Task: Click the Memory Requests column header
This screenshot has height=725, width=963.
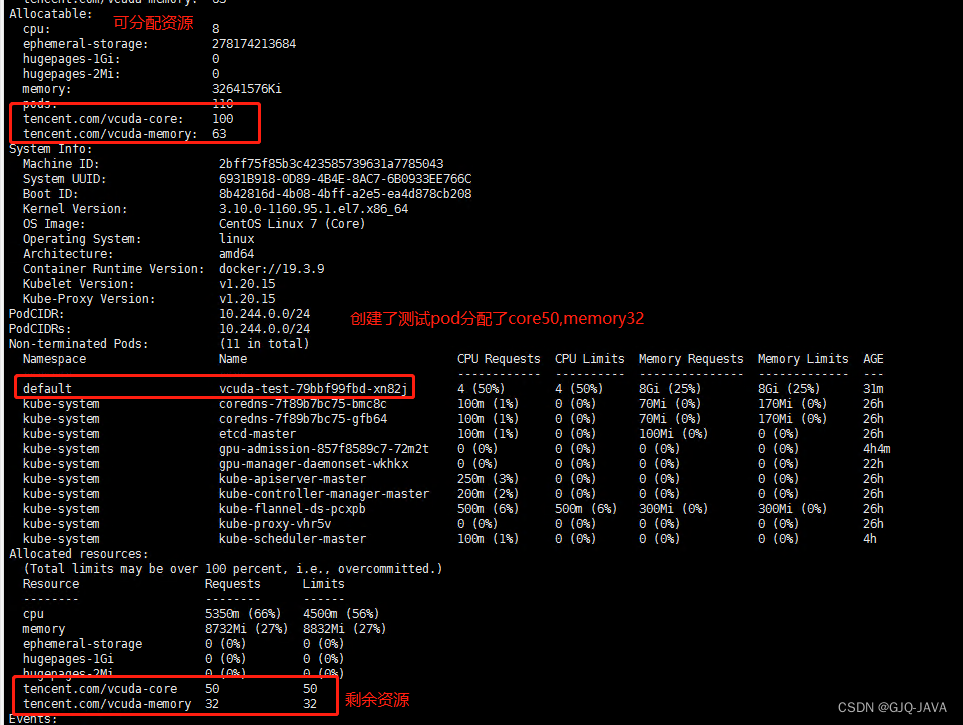Action: coord(691,358)
